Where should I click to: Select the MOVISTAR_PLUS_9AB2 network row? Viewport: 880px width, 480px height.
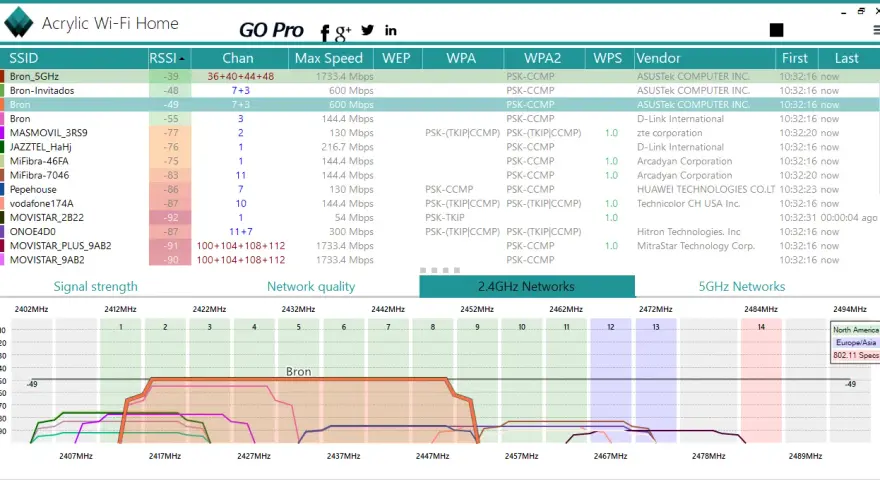(x=440, y=245)
